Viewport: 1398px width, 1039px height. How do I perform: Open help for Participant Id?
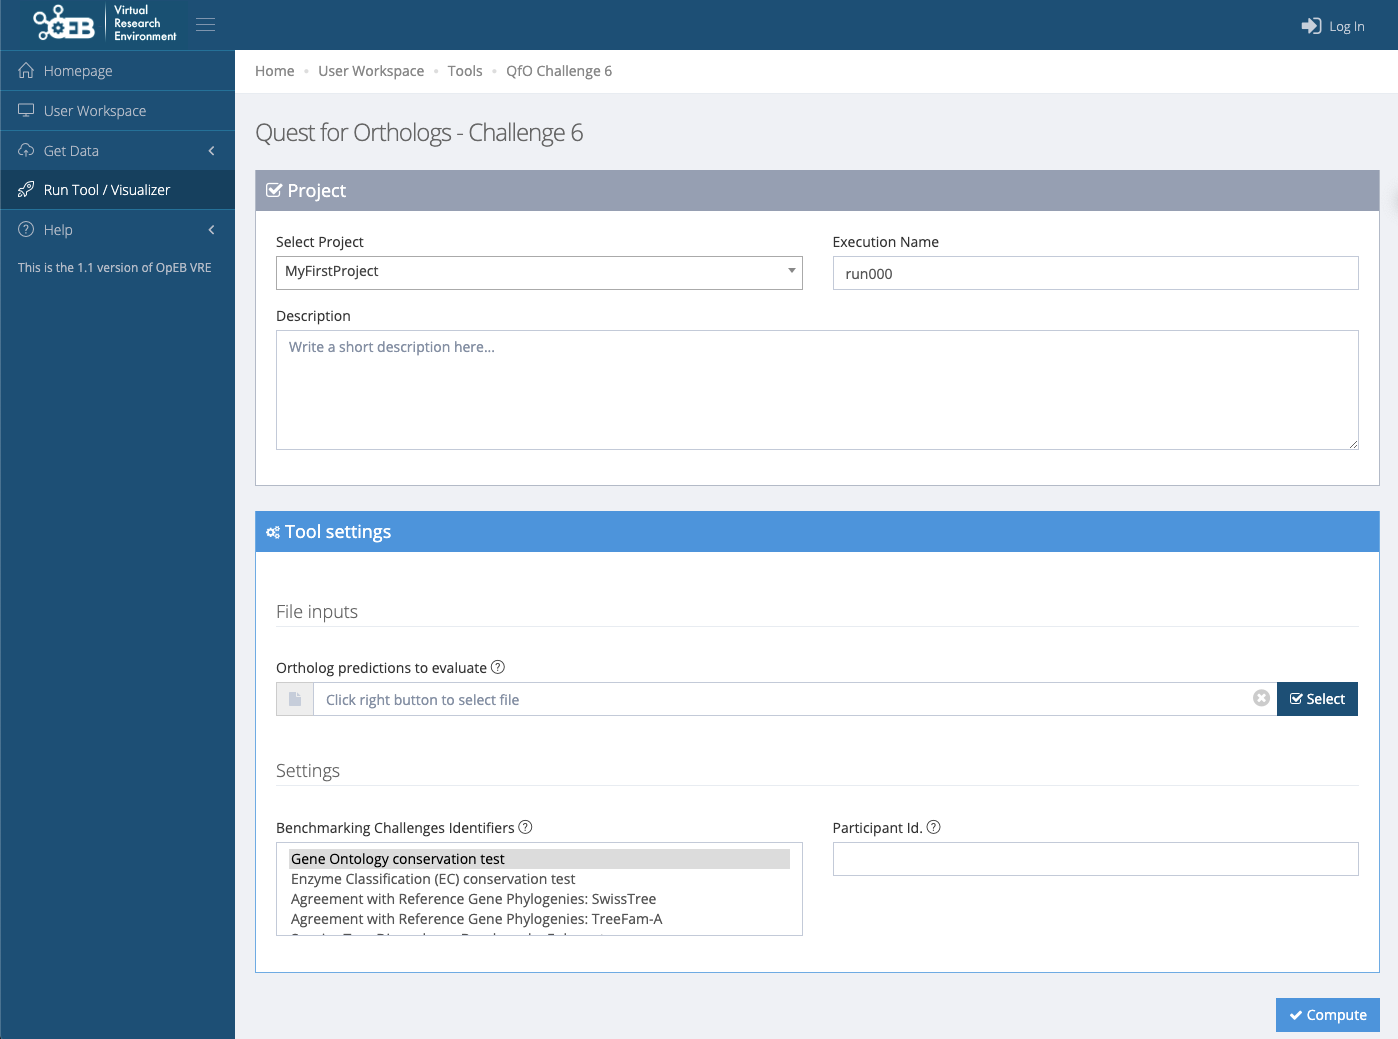click(934, 827)
